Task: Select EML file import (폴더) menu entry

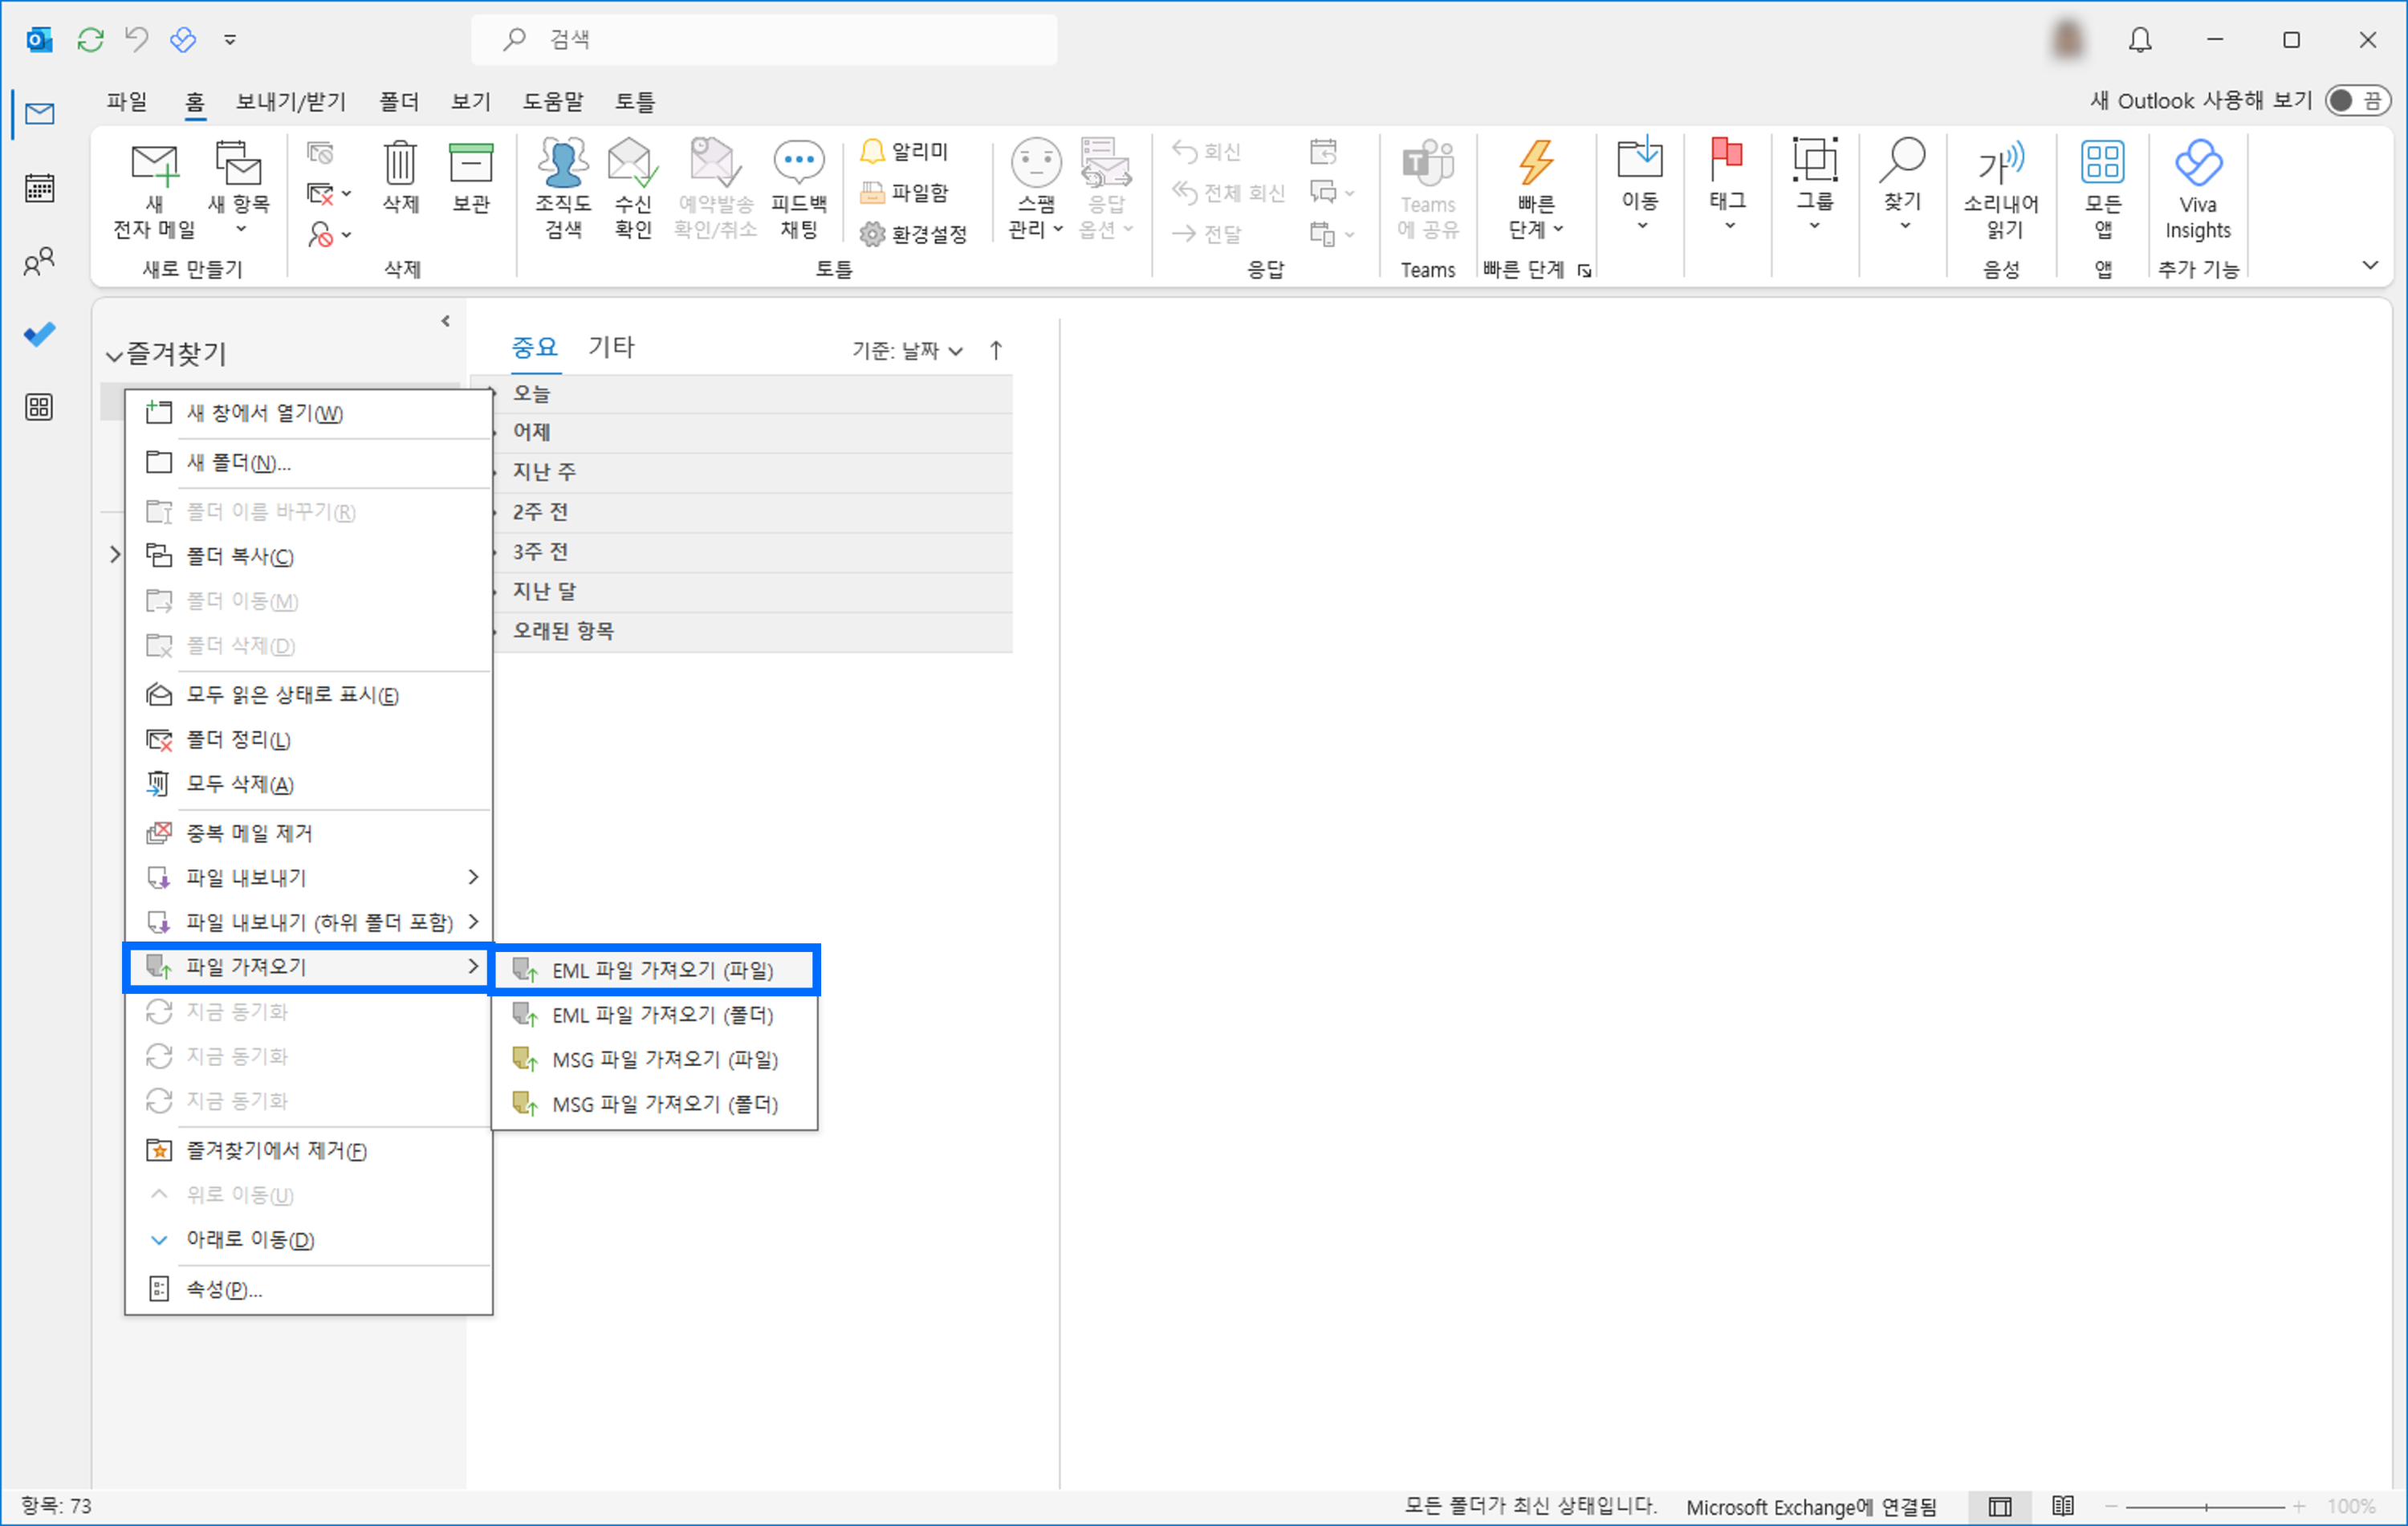Action: [x=662, y=1015]
